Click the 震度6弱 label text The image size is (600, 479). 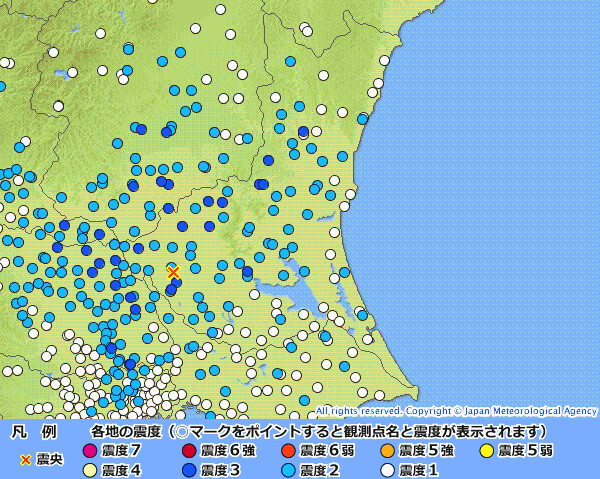[327, 450]
